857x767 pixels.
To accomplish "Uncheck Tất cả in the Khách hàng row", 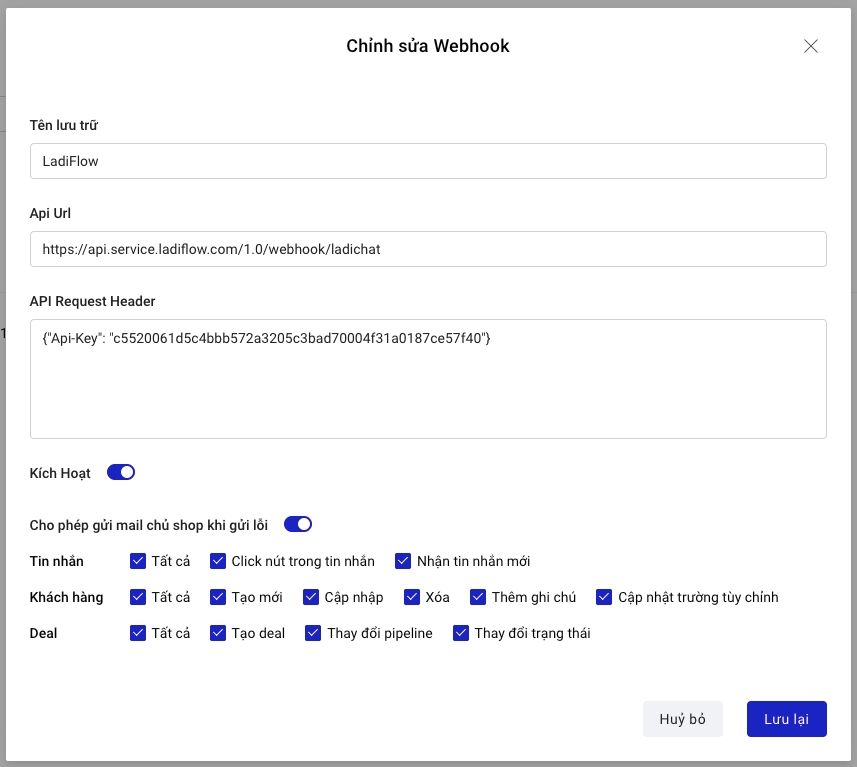I will tap(138, 597).
